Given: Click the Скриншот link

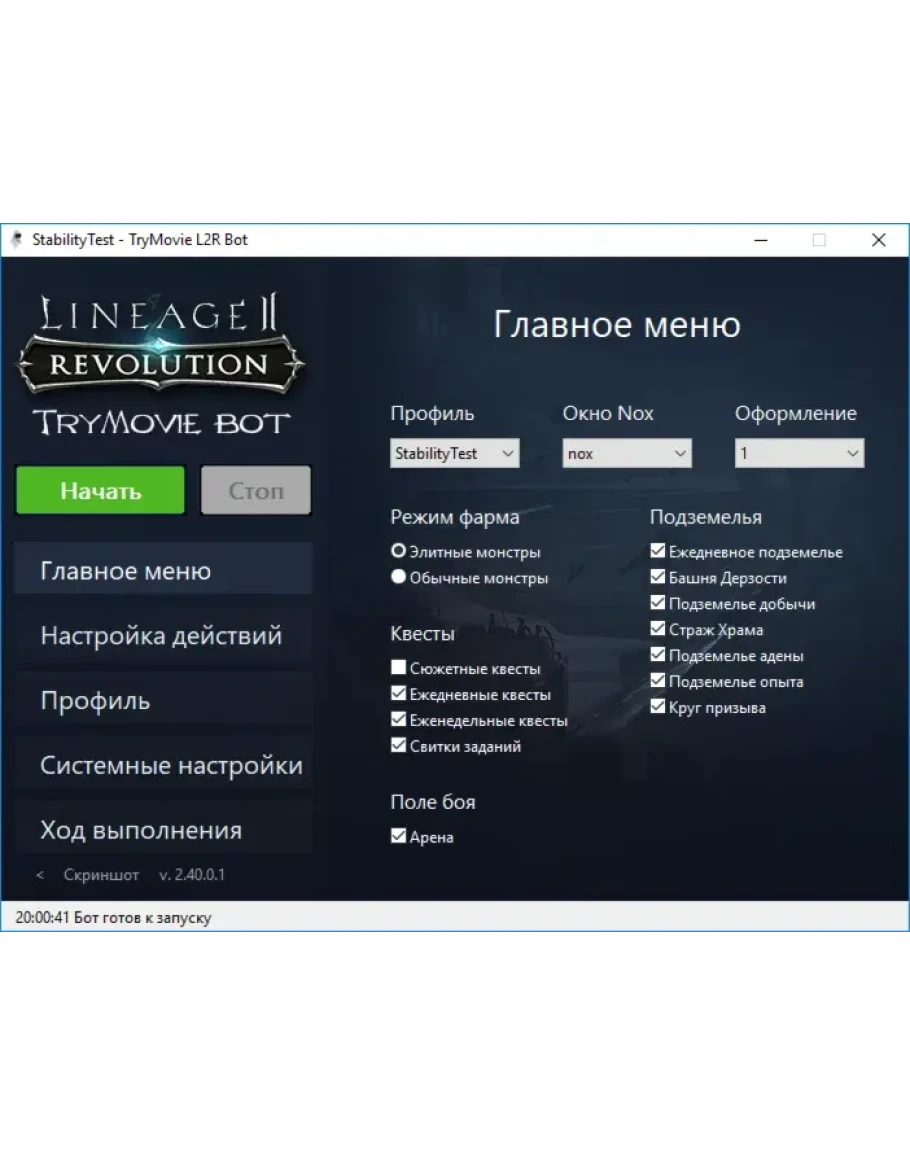Looking at the screenshot, I should point(101,875).
